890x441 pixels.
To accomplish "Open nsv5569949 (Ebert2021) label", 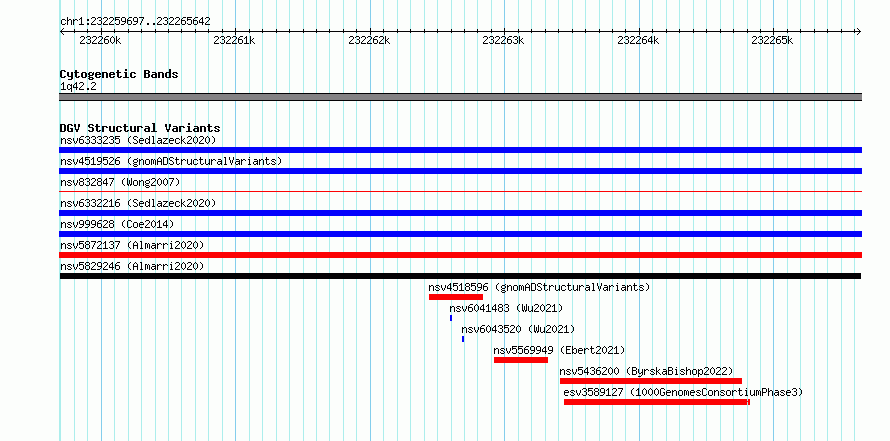I will (559, 350).
